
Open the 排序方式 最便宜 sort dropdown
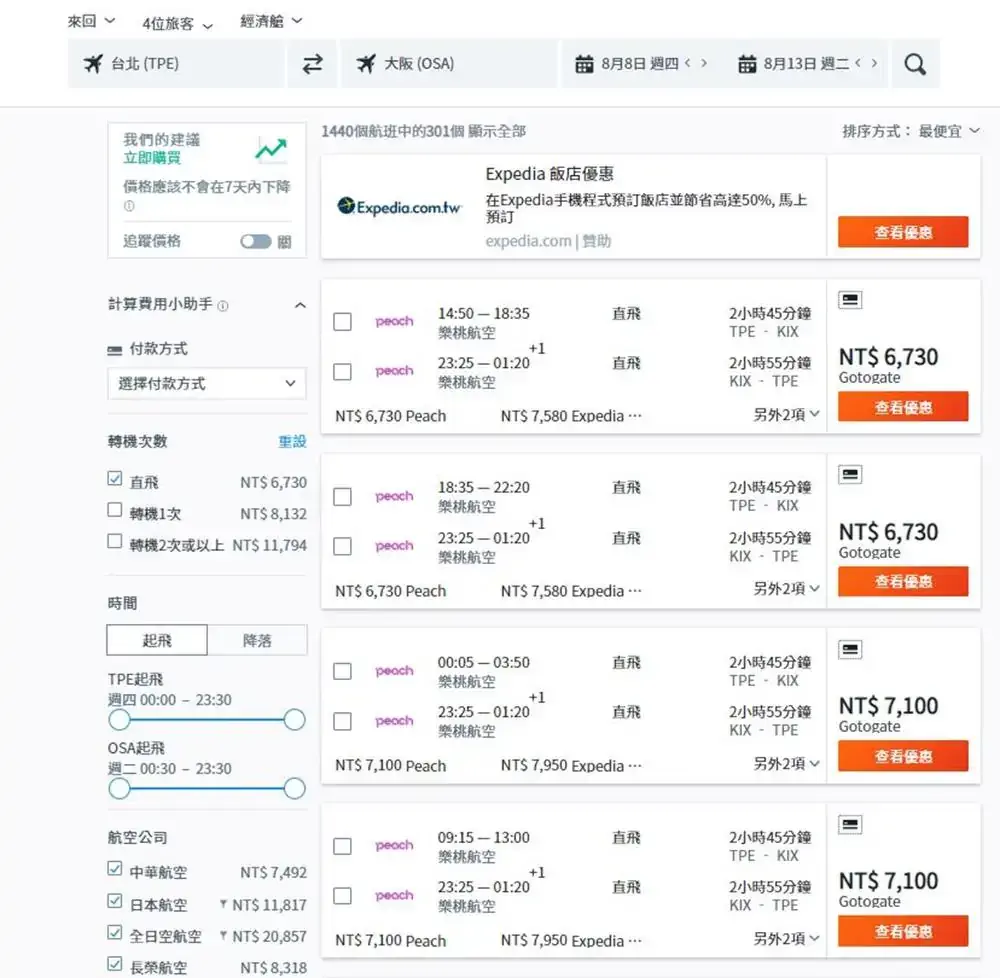click(911, 131)
